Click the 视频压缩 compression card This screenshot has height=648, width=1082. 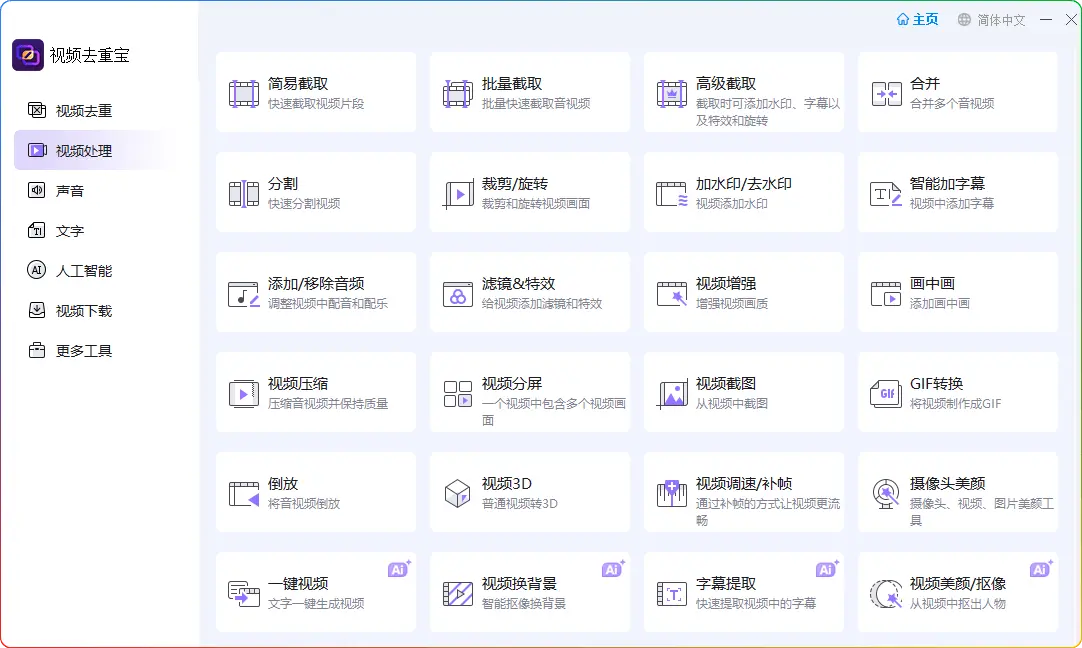(x=315, y=392)
